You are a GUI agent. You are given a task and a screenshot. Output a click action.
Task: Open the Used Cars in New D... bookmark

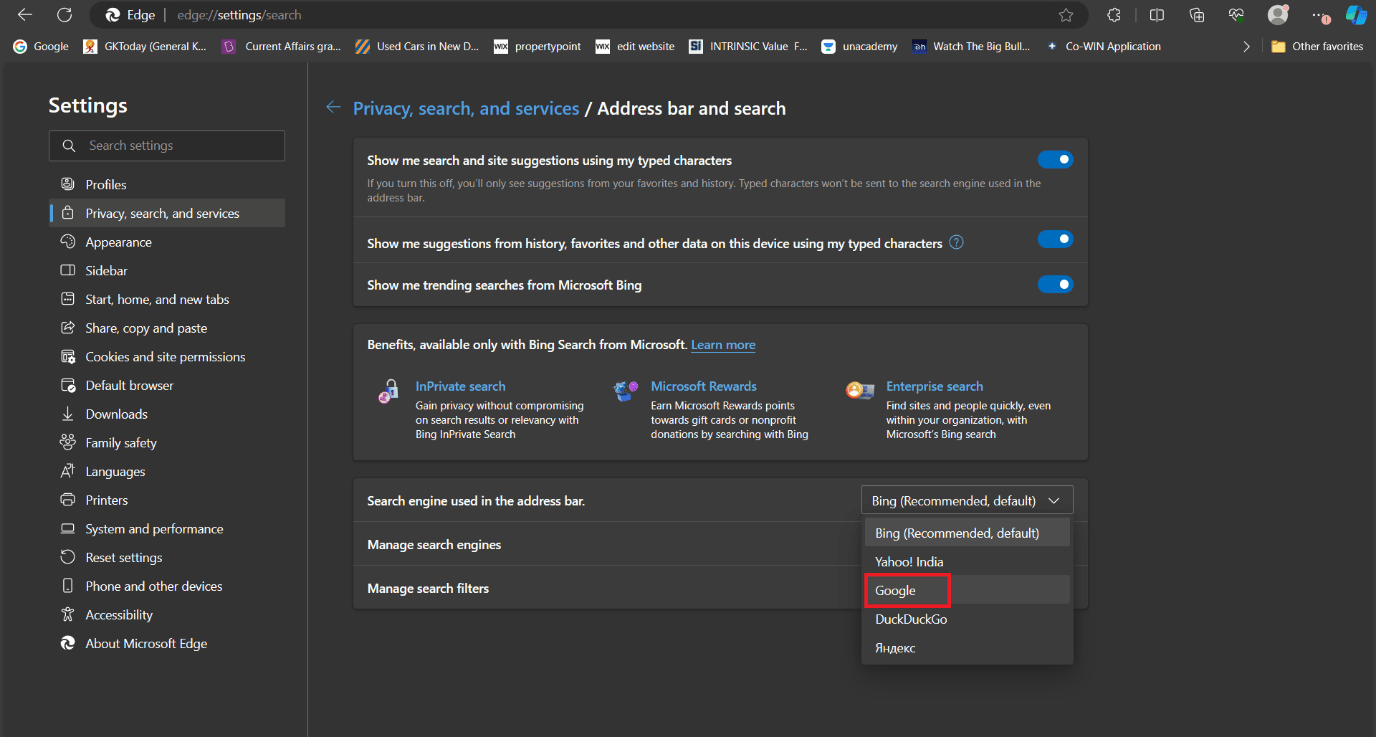coord(417,46)
